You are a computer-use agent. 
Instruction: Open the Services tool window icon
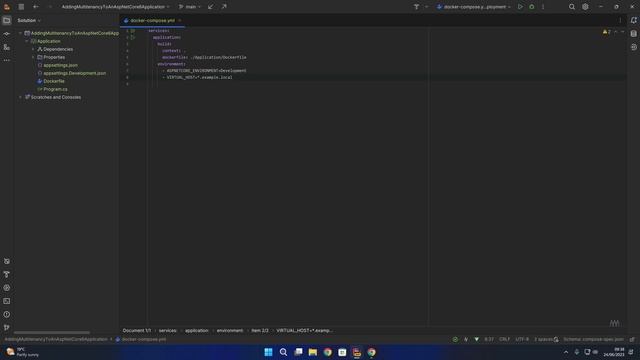(x=7, y=288)
